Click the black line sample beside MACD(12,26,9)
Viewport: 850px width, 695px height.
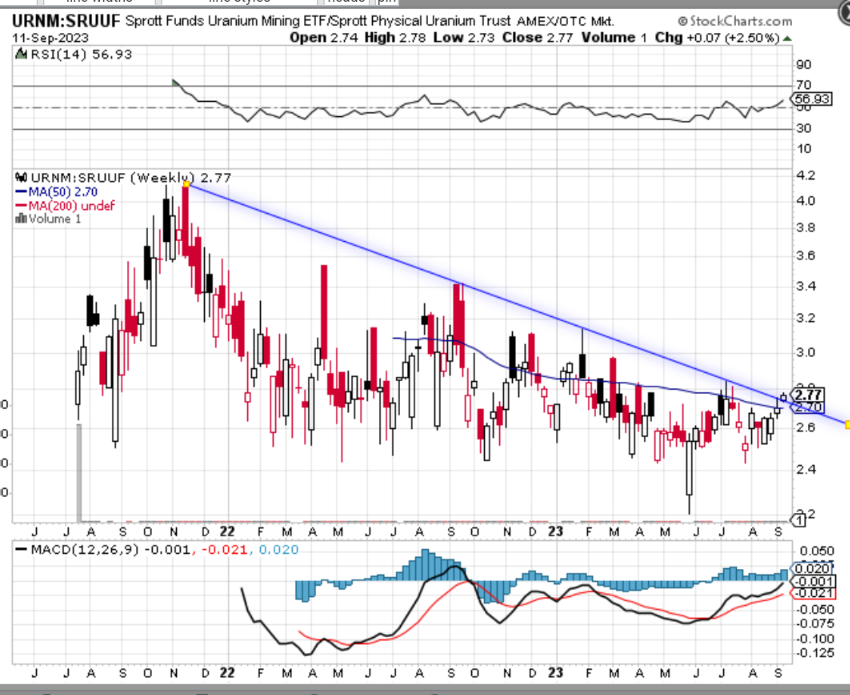point(21,550)
